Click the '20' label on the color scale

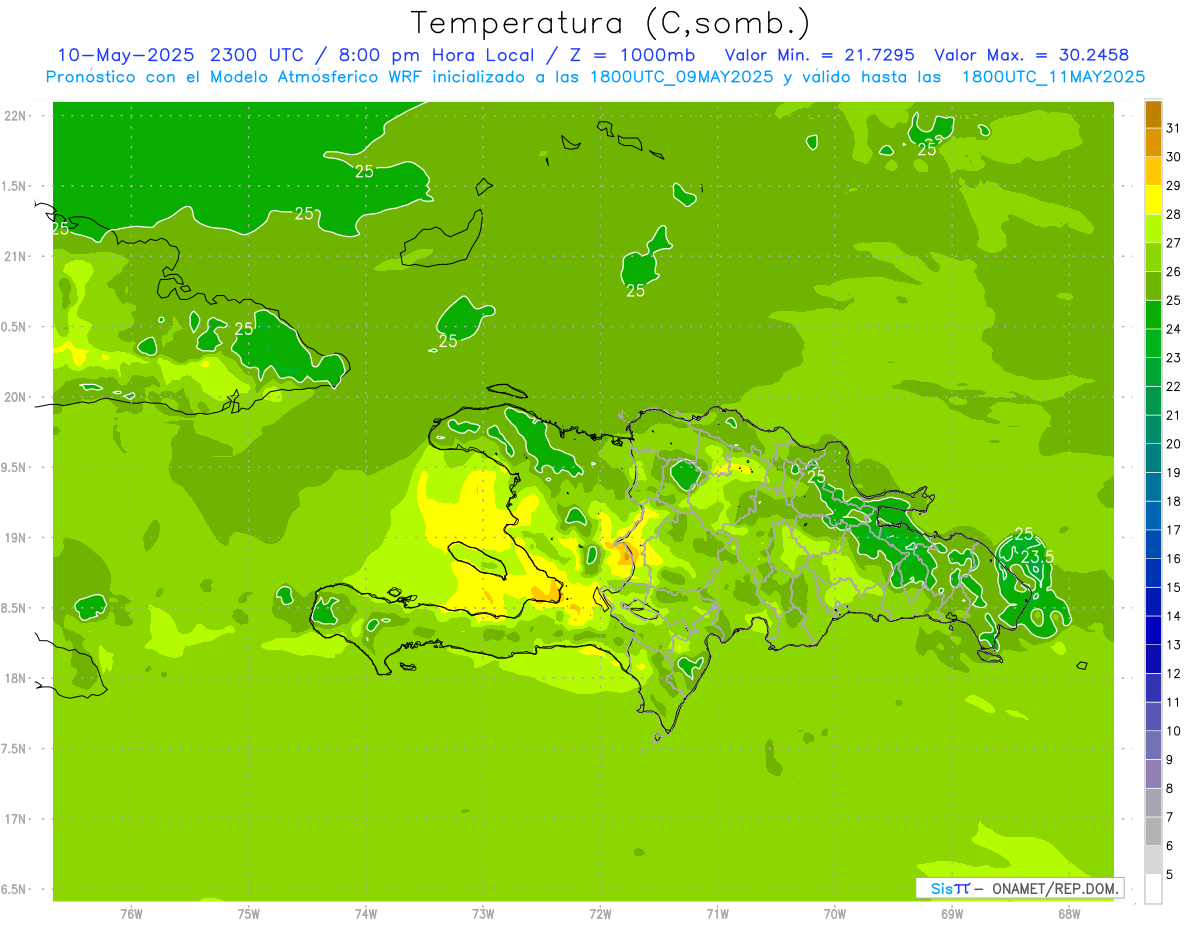pyautogui.click(x=1174, y=443)
